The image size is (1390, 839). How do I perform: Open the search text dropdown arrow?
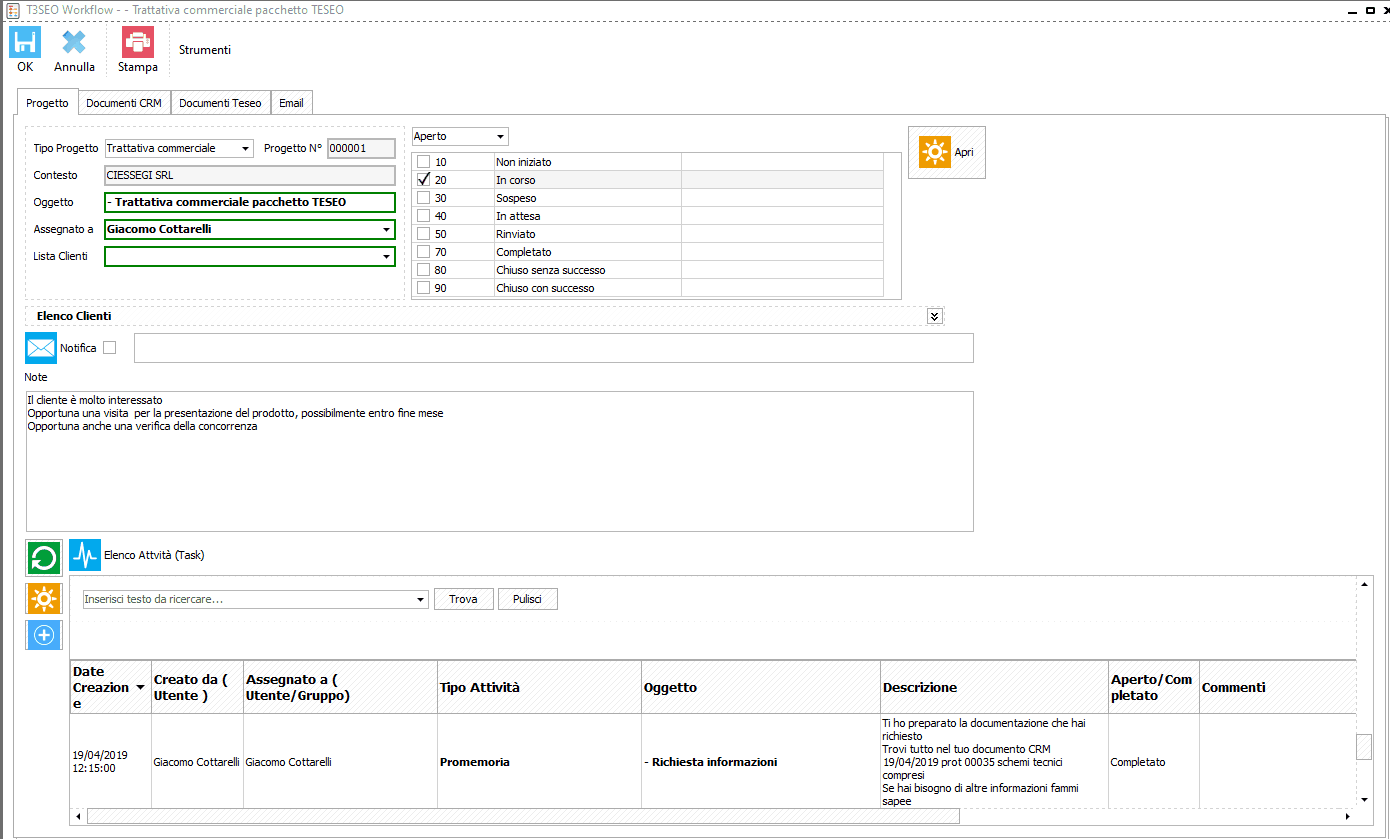420,600
